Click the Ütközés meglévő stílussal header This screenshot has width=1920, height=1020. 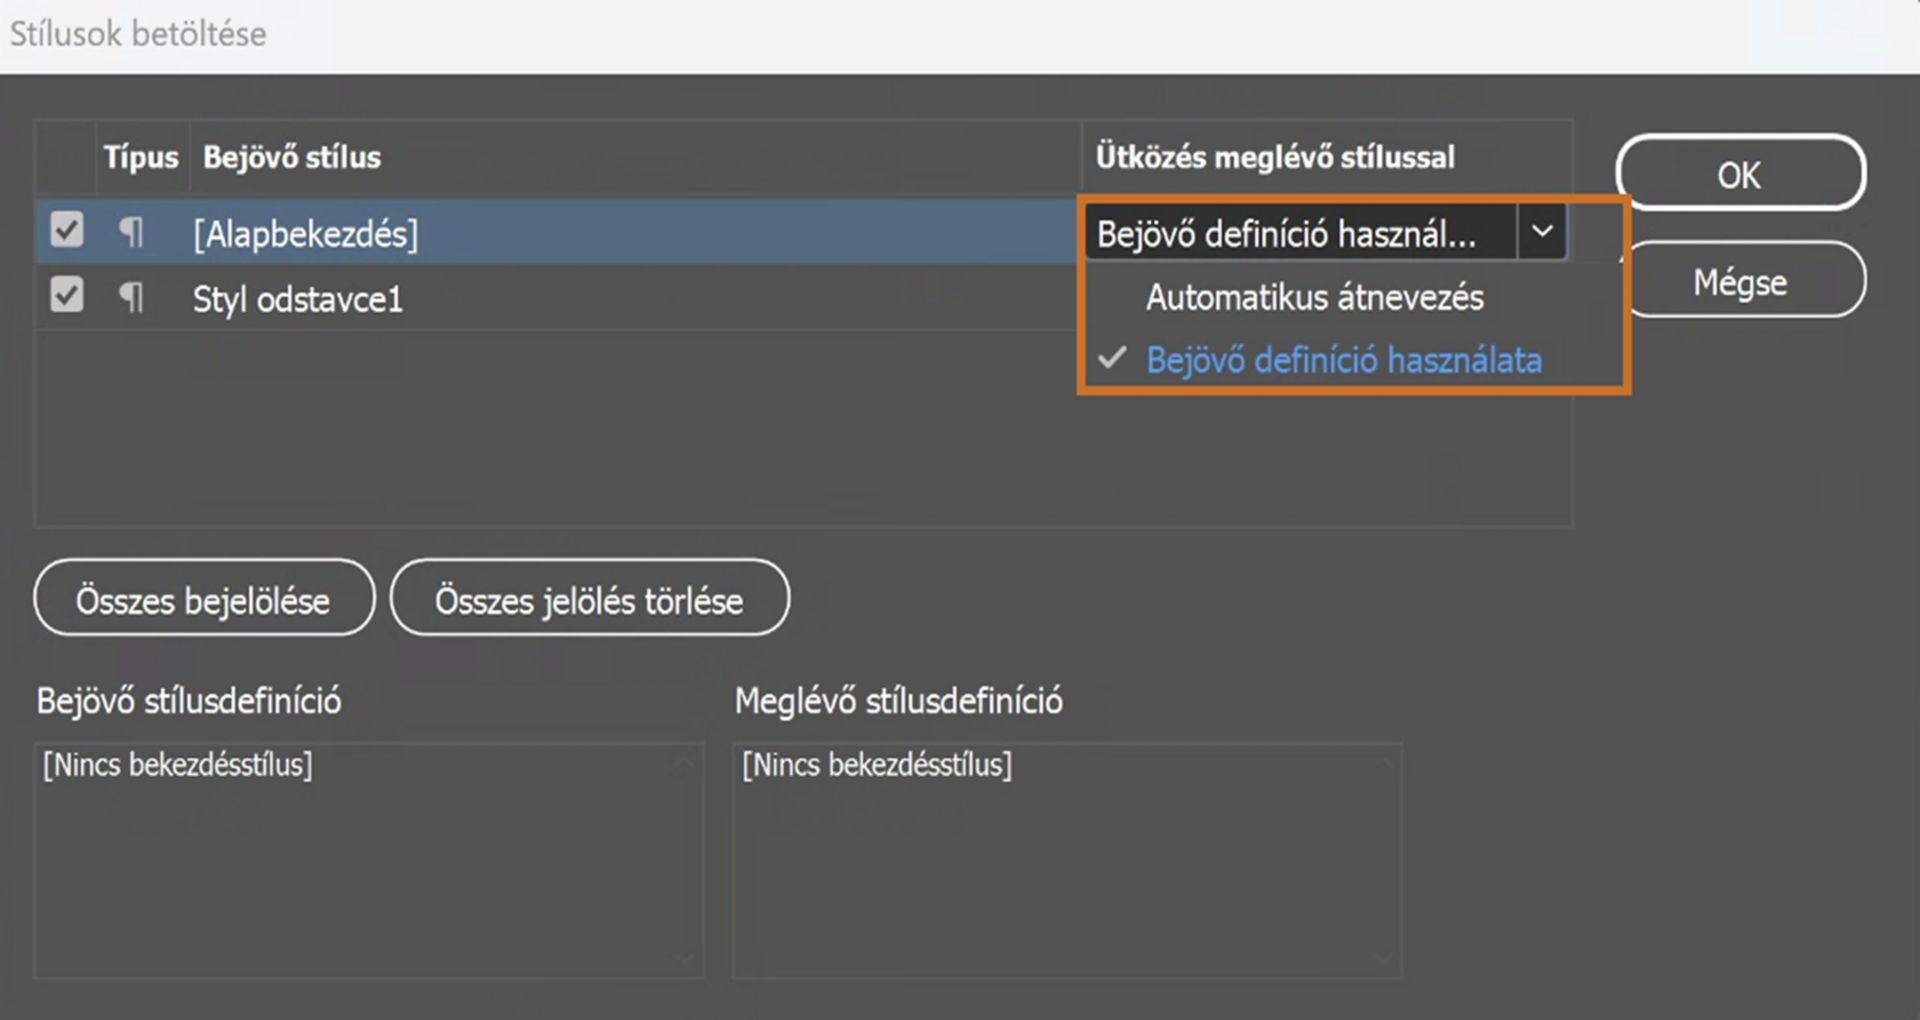[1275, 157]
